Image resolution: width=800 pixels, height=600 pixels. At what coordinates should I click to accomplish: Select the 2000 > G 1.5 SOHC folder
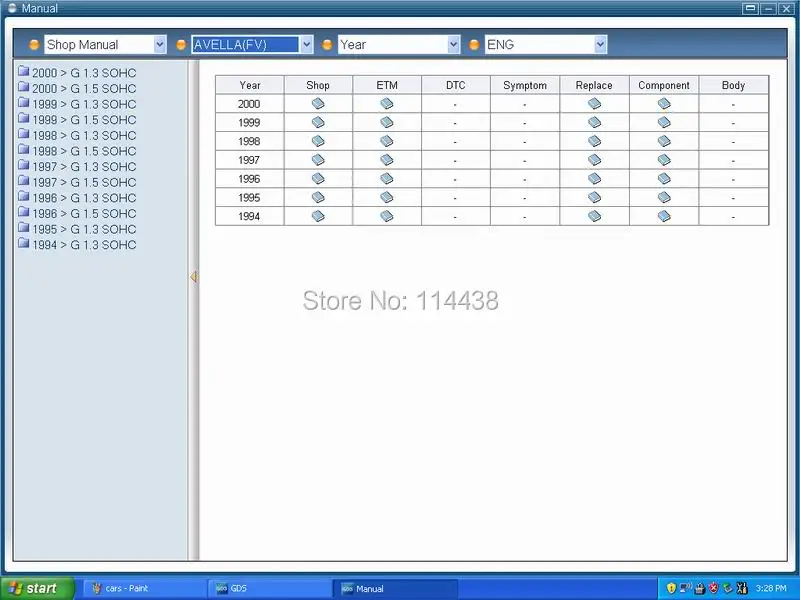[77, 88]
